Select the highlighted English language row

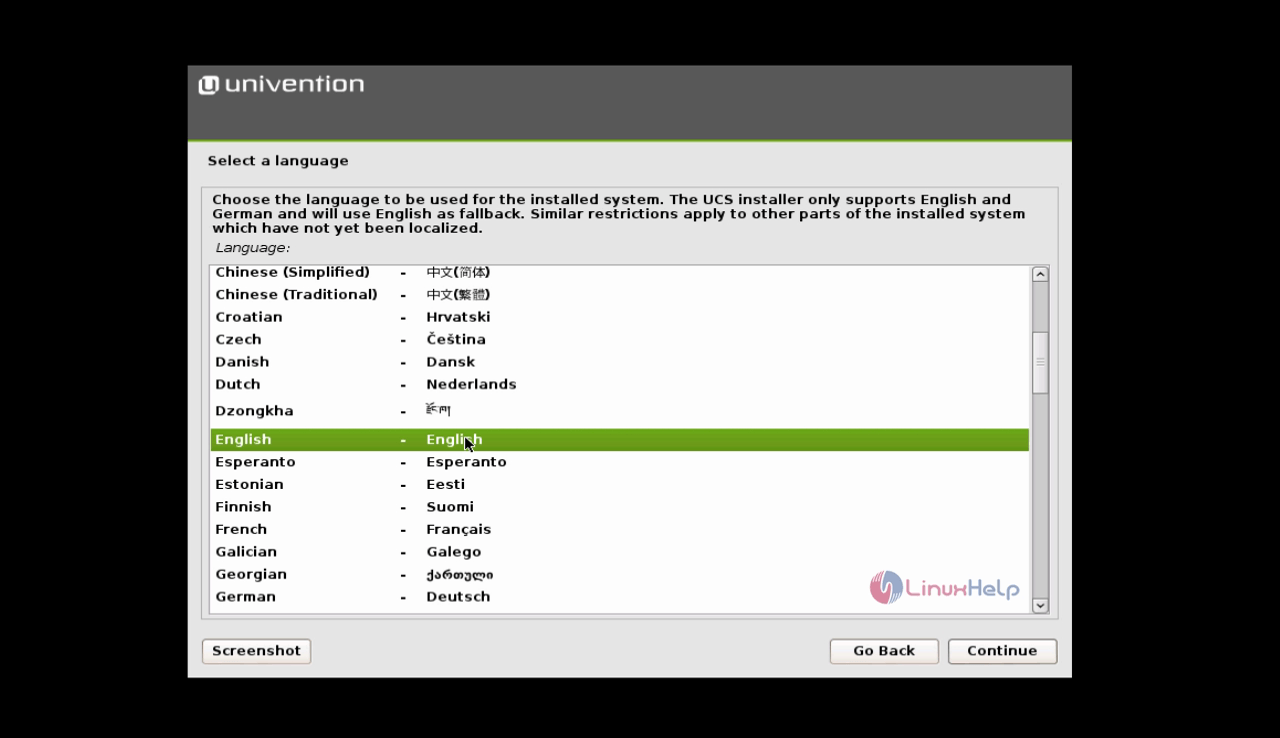point(620,440)
